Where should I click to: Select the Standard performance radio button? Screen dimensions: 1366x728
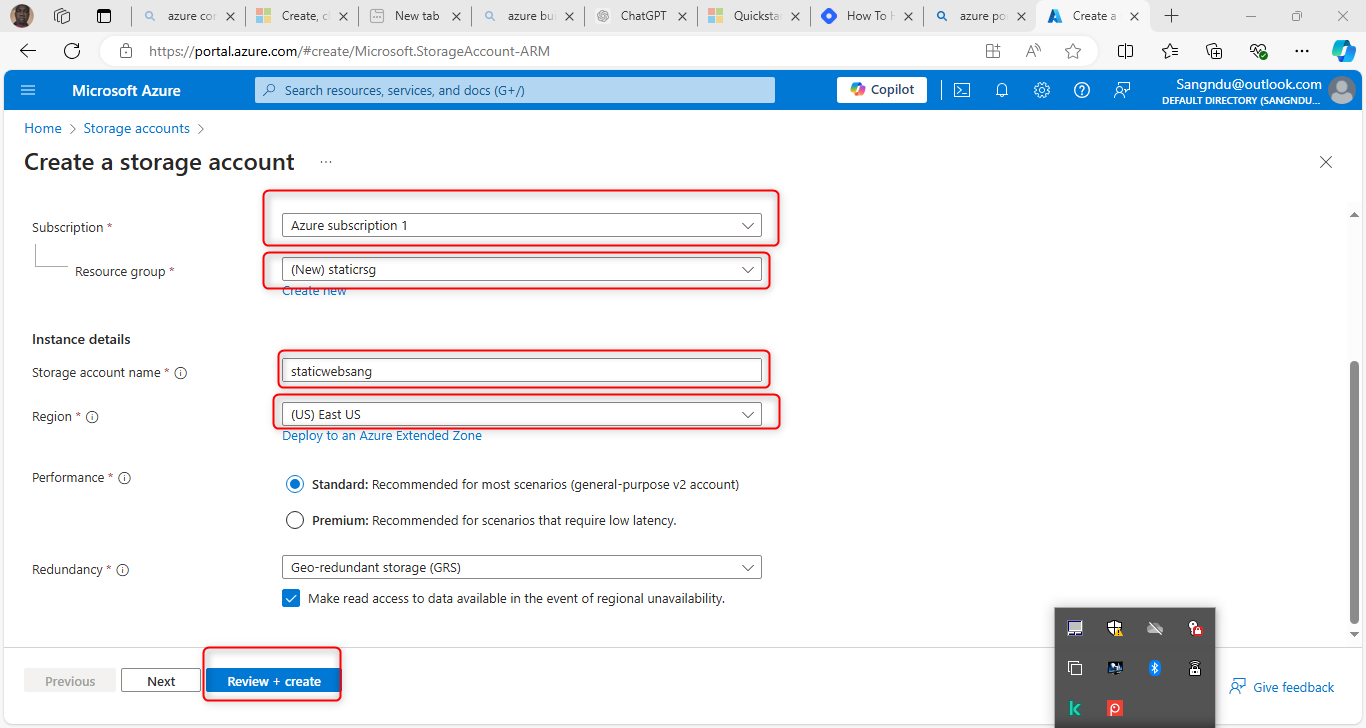[x=295, y=485]
